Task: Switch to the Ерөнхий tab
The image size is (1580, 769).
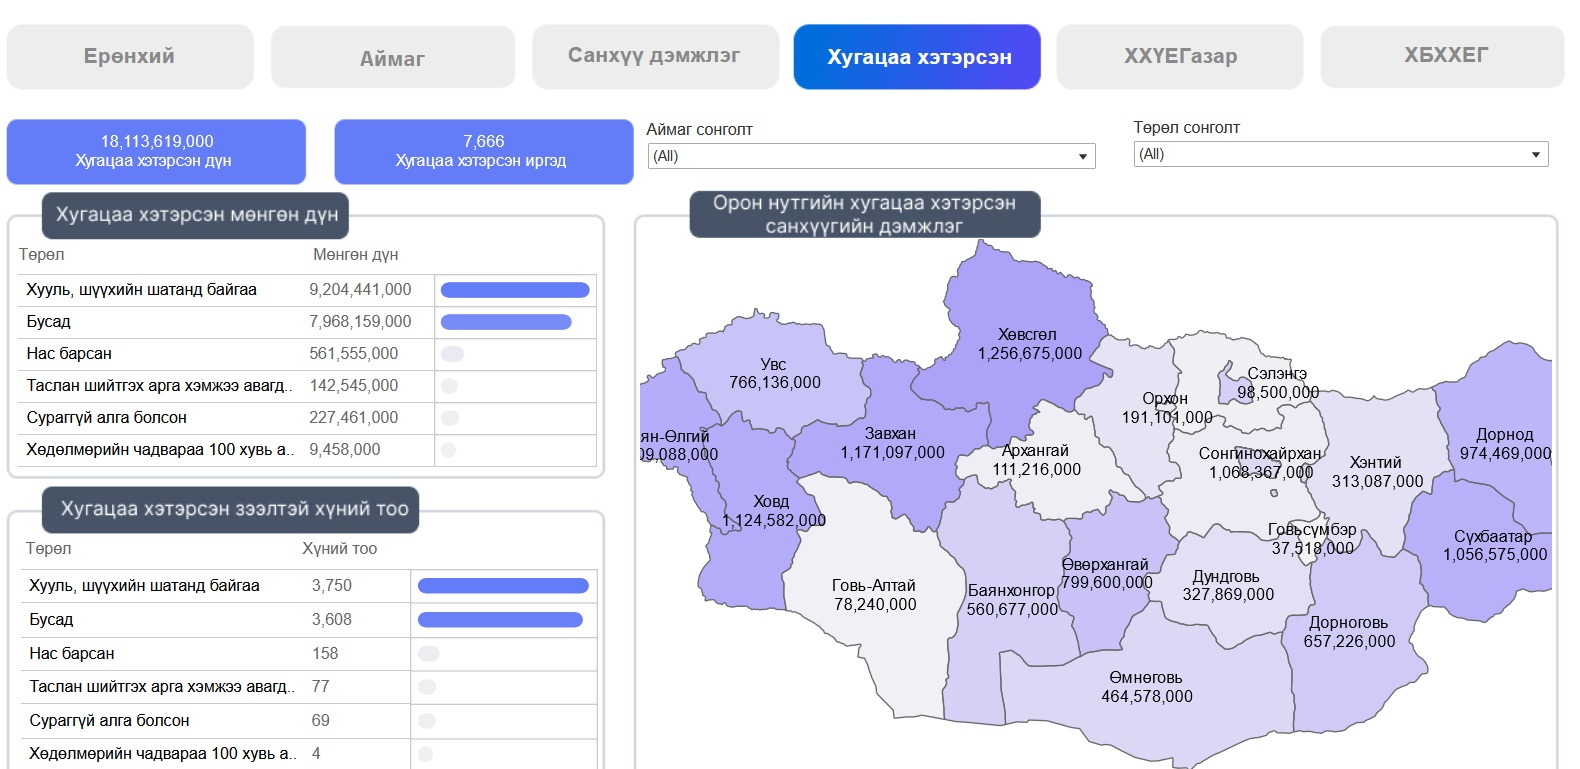Action: pos(130,57)
